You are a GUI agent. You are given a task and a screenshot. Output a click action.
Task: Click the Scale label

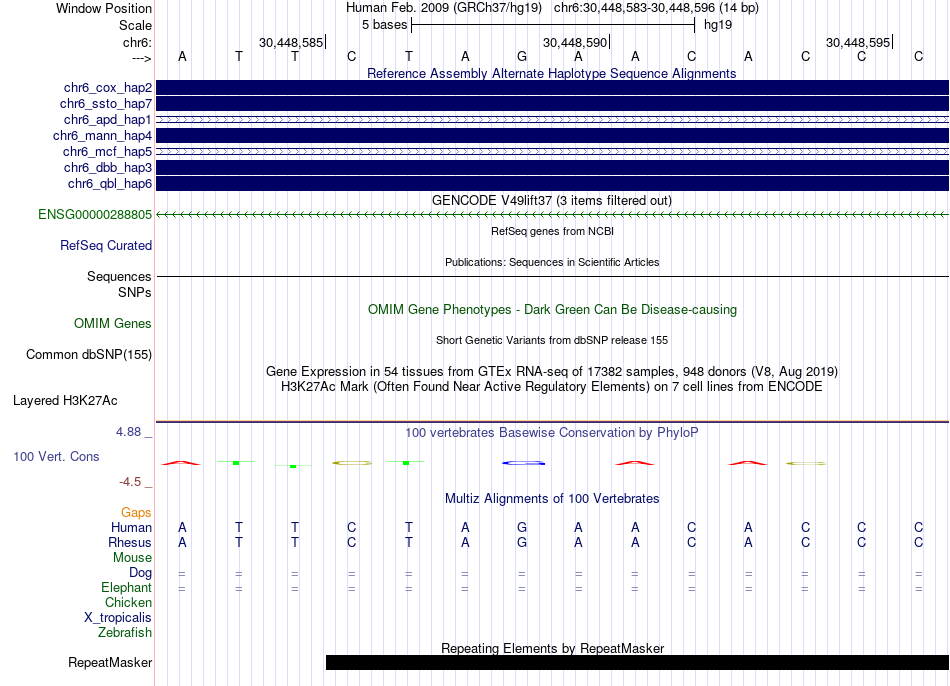135,25
